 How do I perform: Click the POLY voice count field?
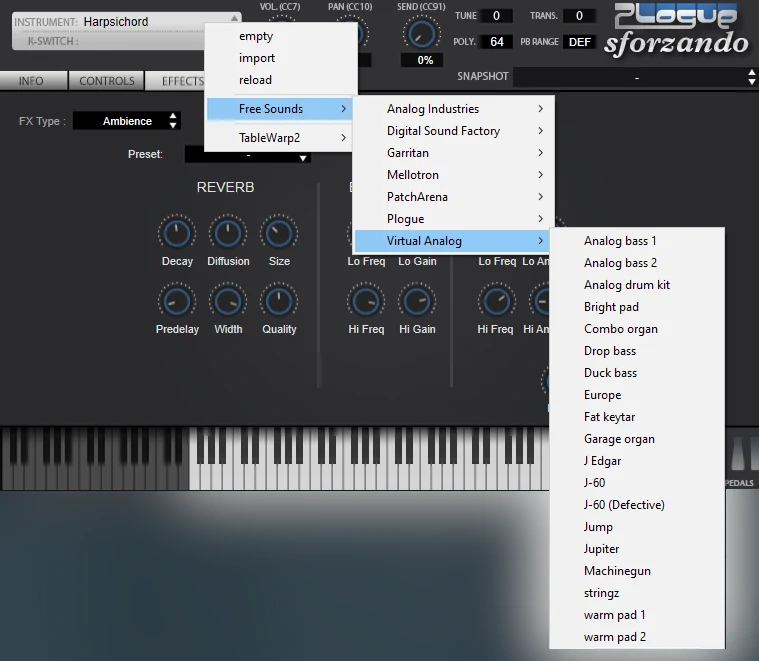pos(496,42)
